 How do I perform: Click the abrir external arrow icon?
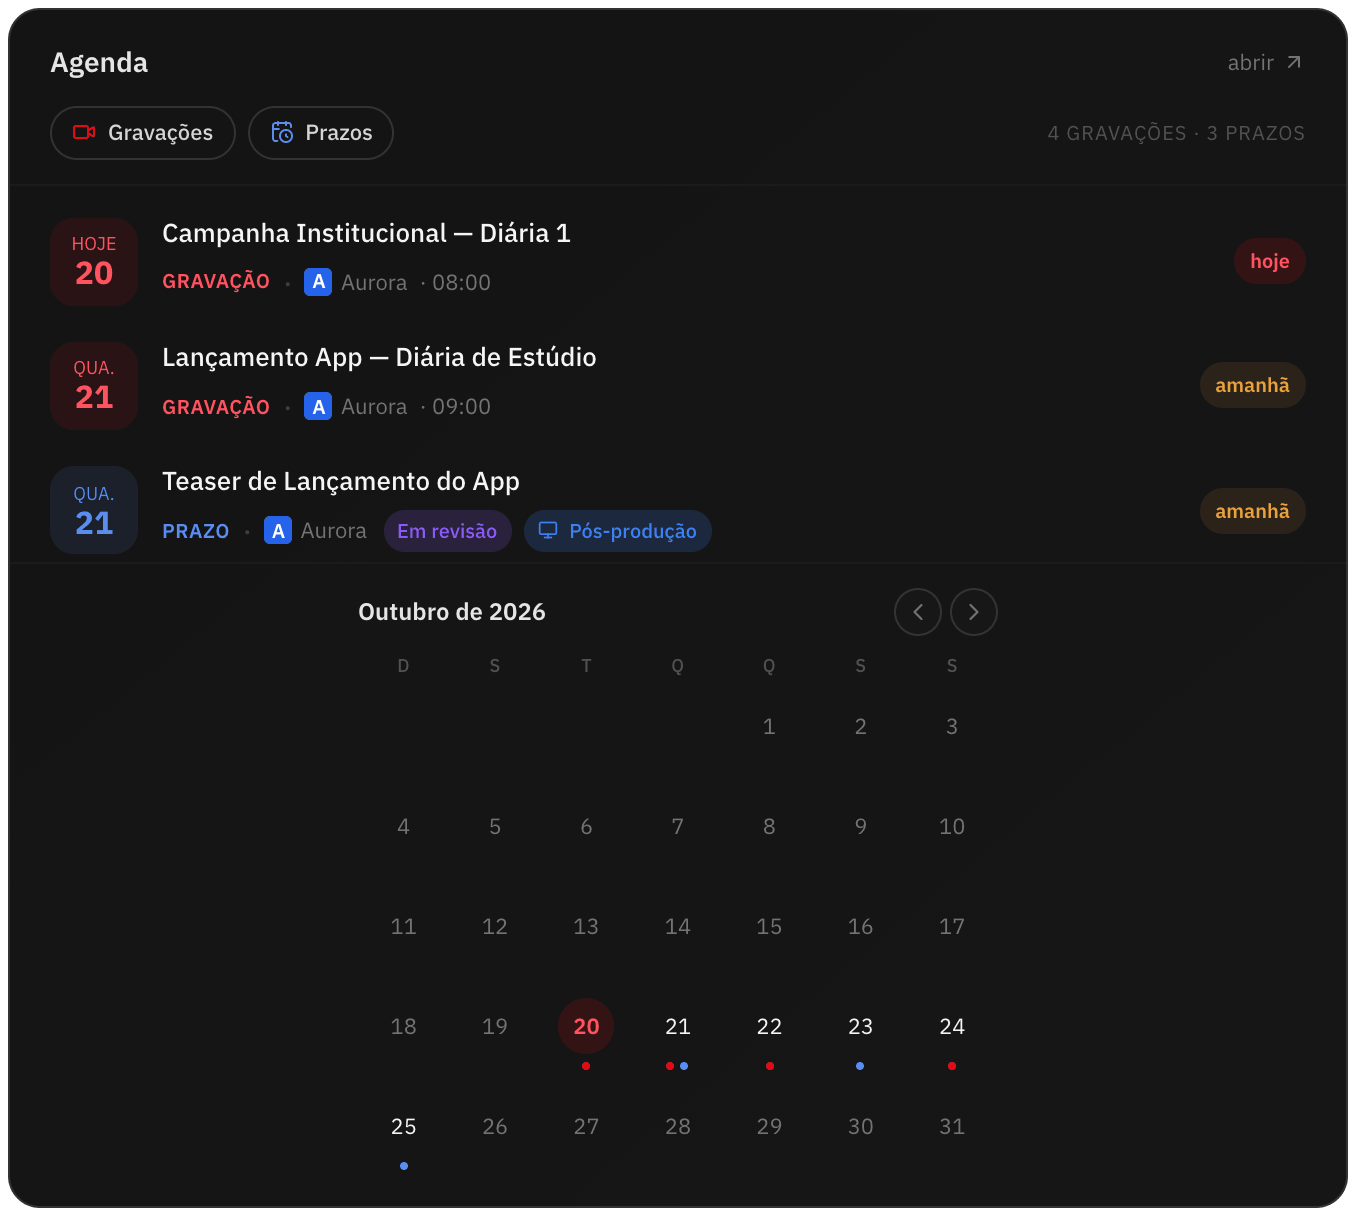pos(1294,63)
